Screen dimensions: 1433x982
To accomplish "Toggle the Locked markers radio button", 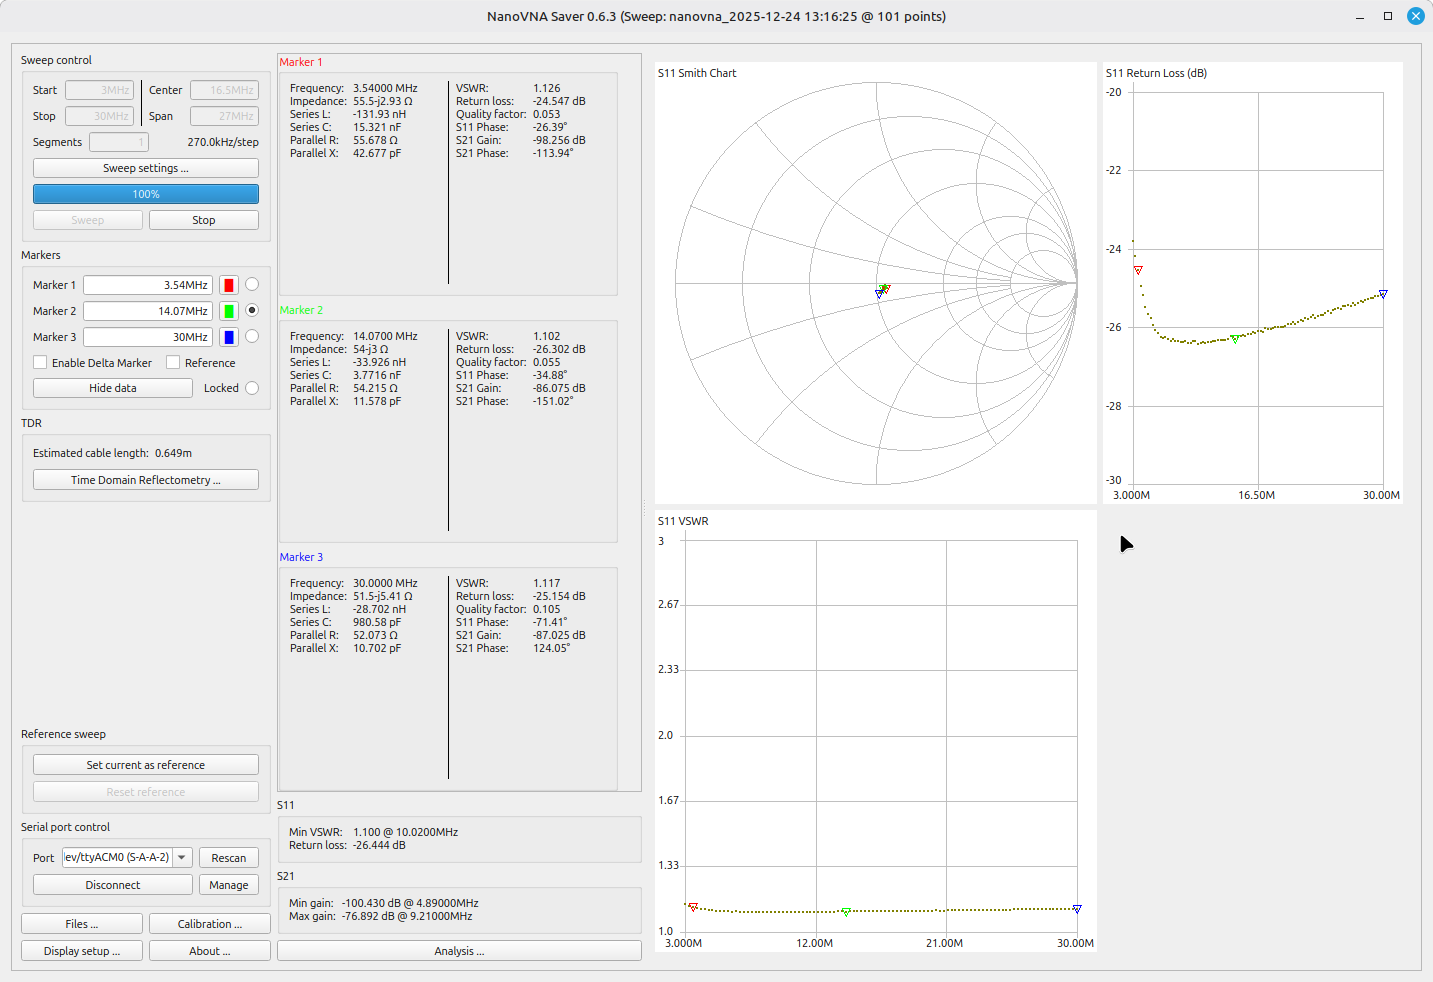I will 252,388.
